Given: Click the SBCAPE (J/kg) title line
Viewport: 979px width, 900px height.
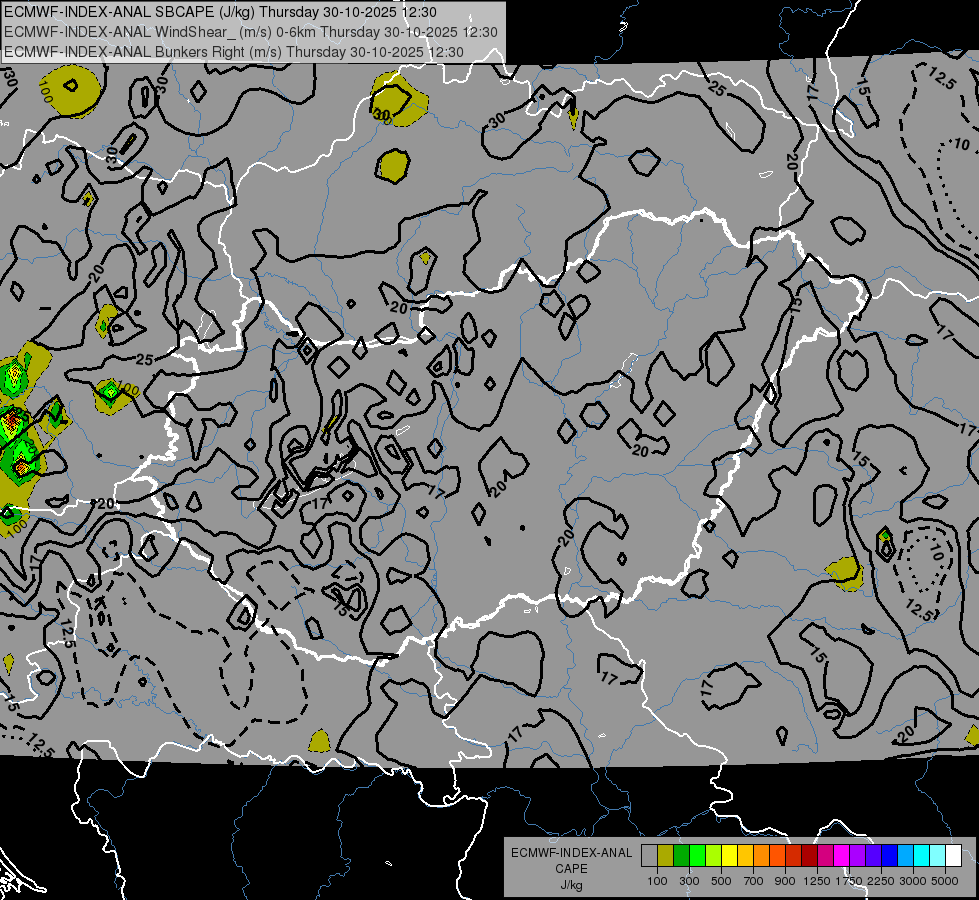Looking at the screenshot, I should pos(220,12).
